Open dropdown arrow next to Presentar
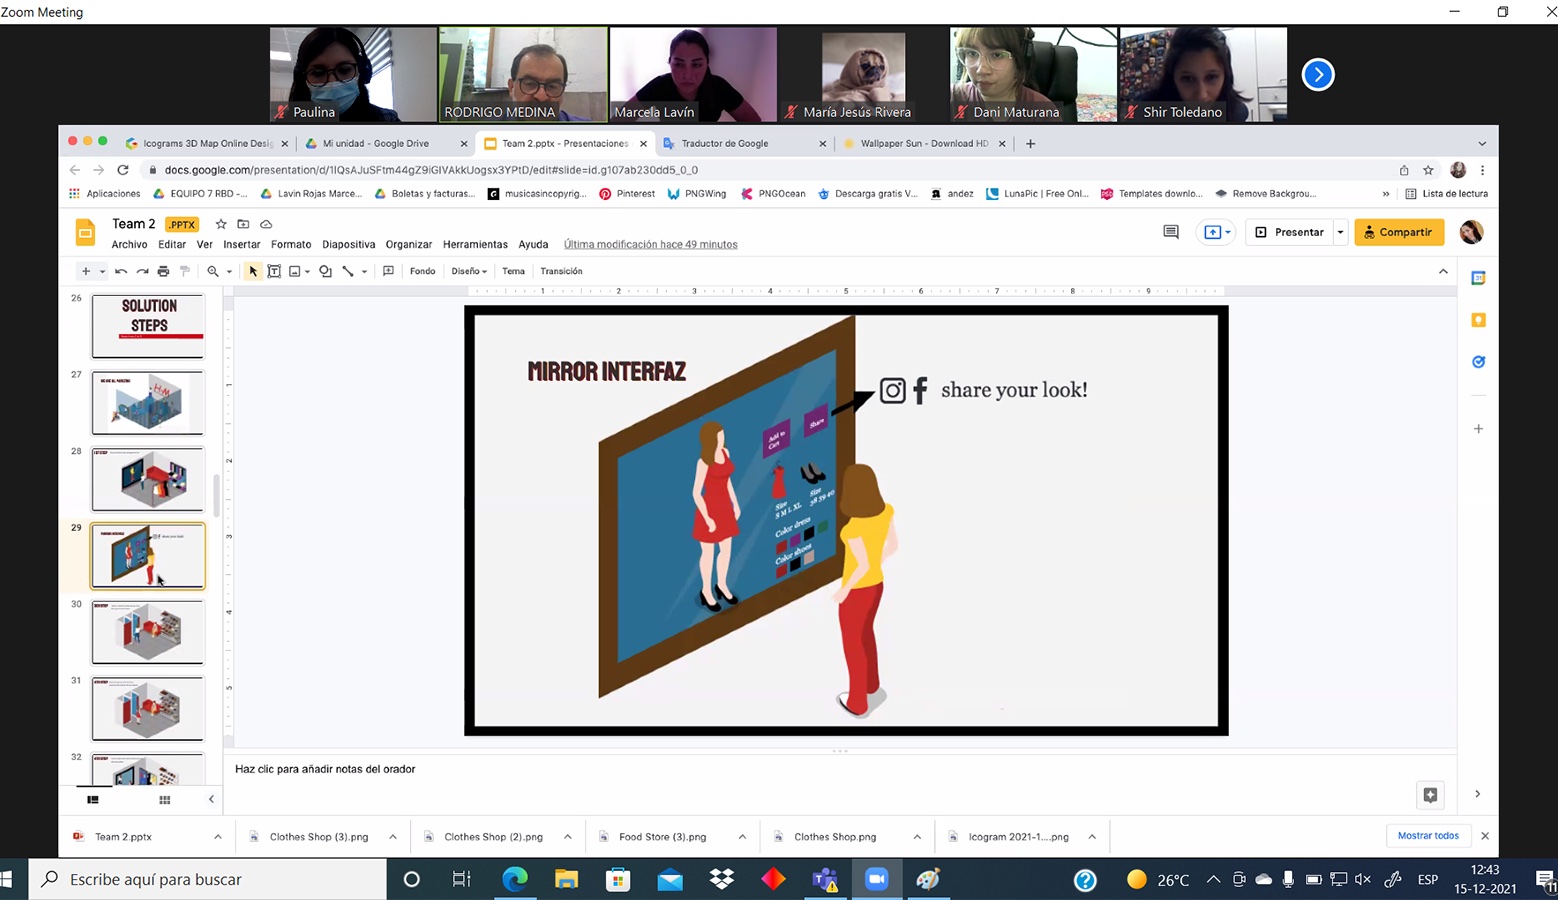This screenshot has height=900, width=1558. click(x=1340, y=232)
